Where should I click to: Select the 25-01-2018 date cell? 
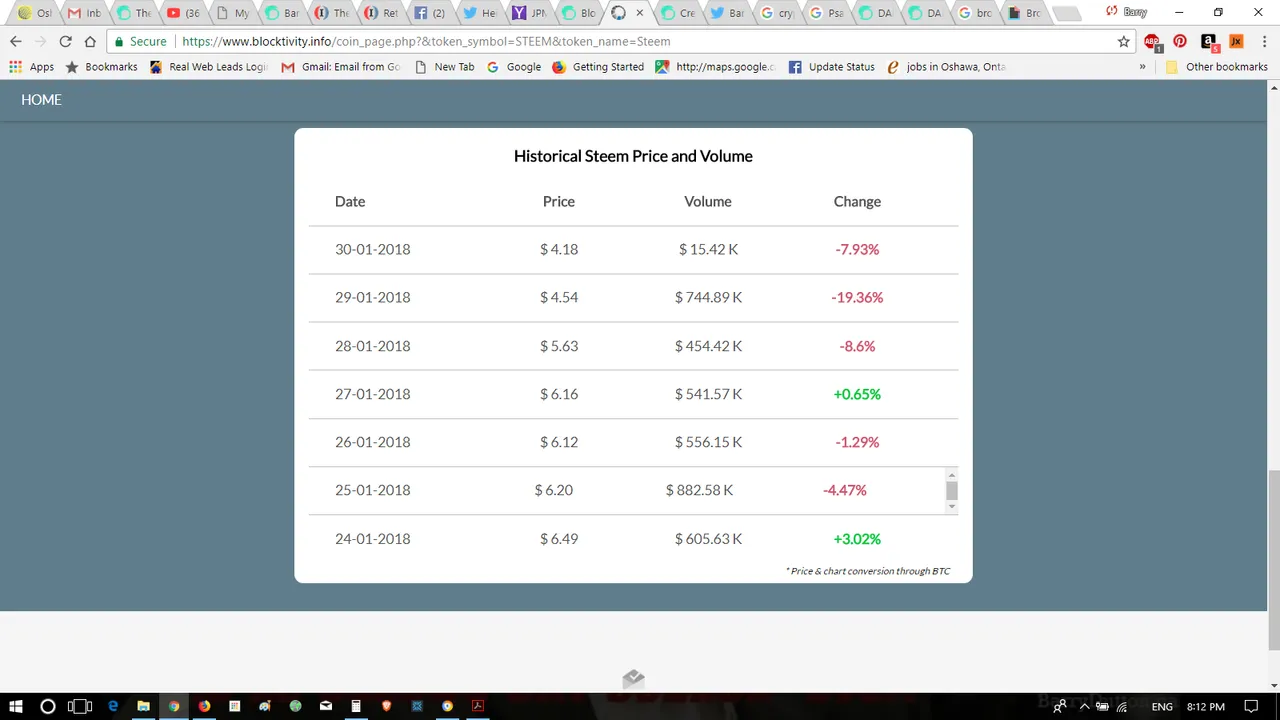[x=372, y=490]
